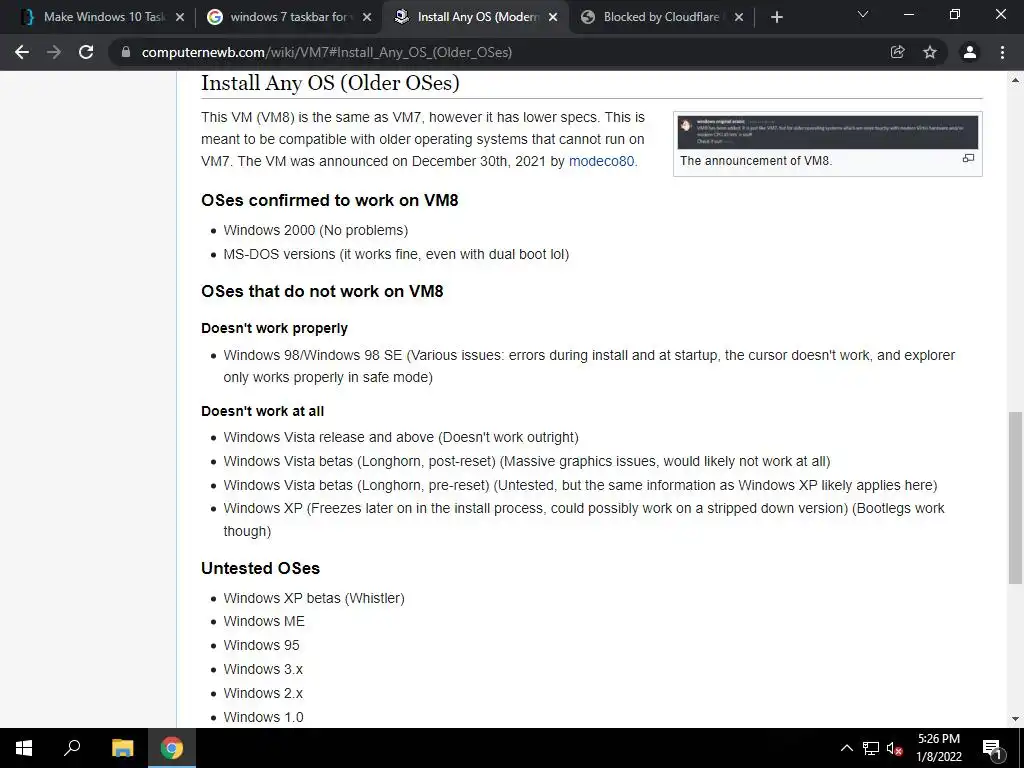Click the page vertical scrollbar thumb

click(1015, 497)
